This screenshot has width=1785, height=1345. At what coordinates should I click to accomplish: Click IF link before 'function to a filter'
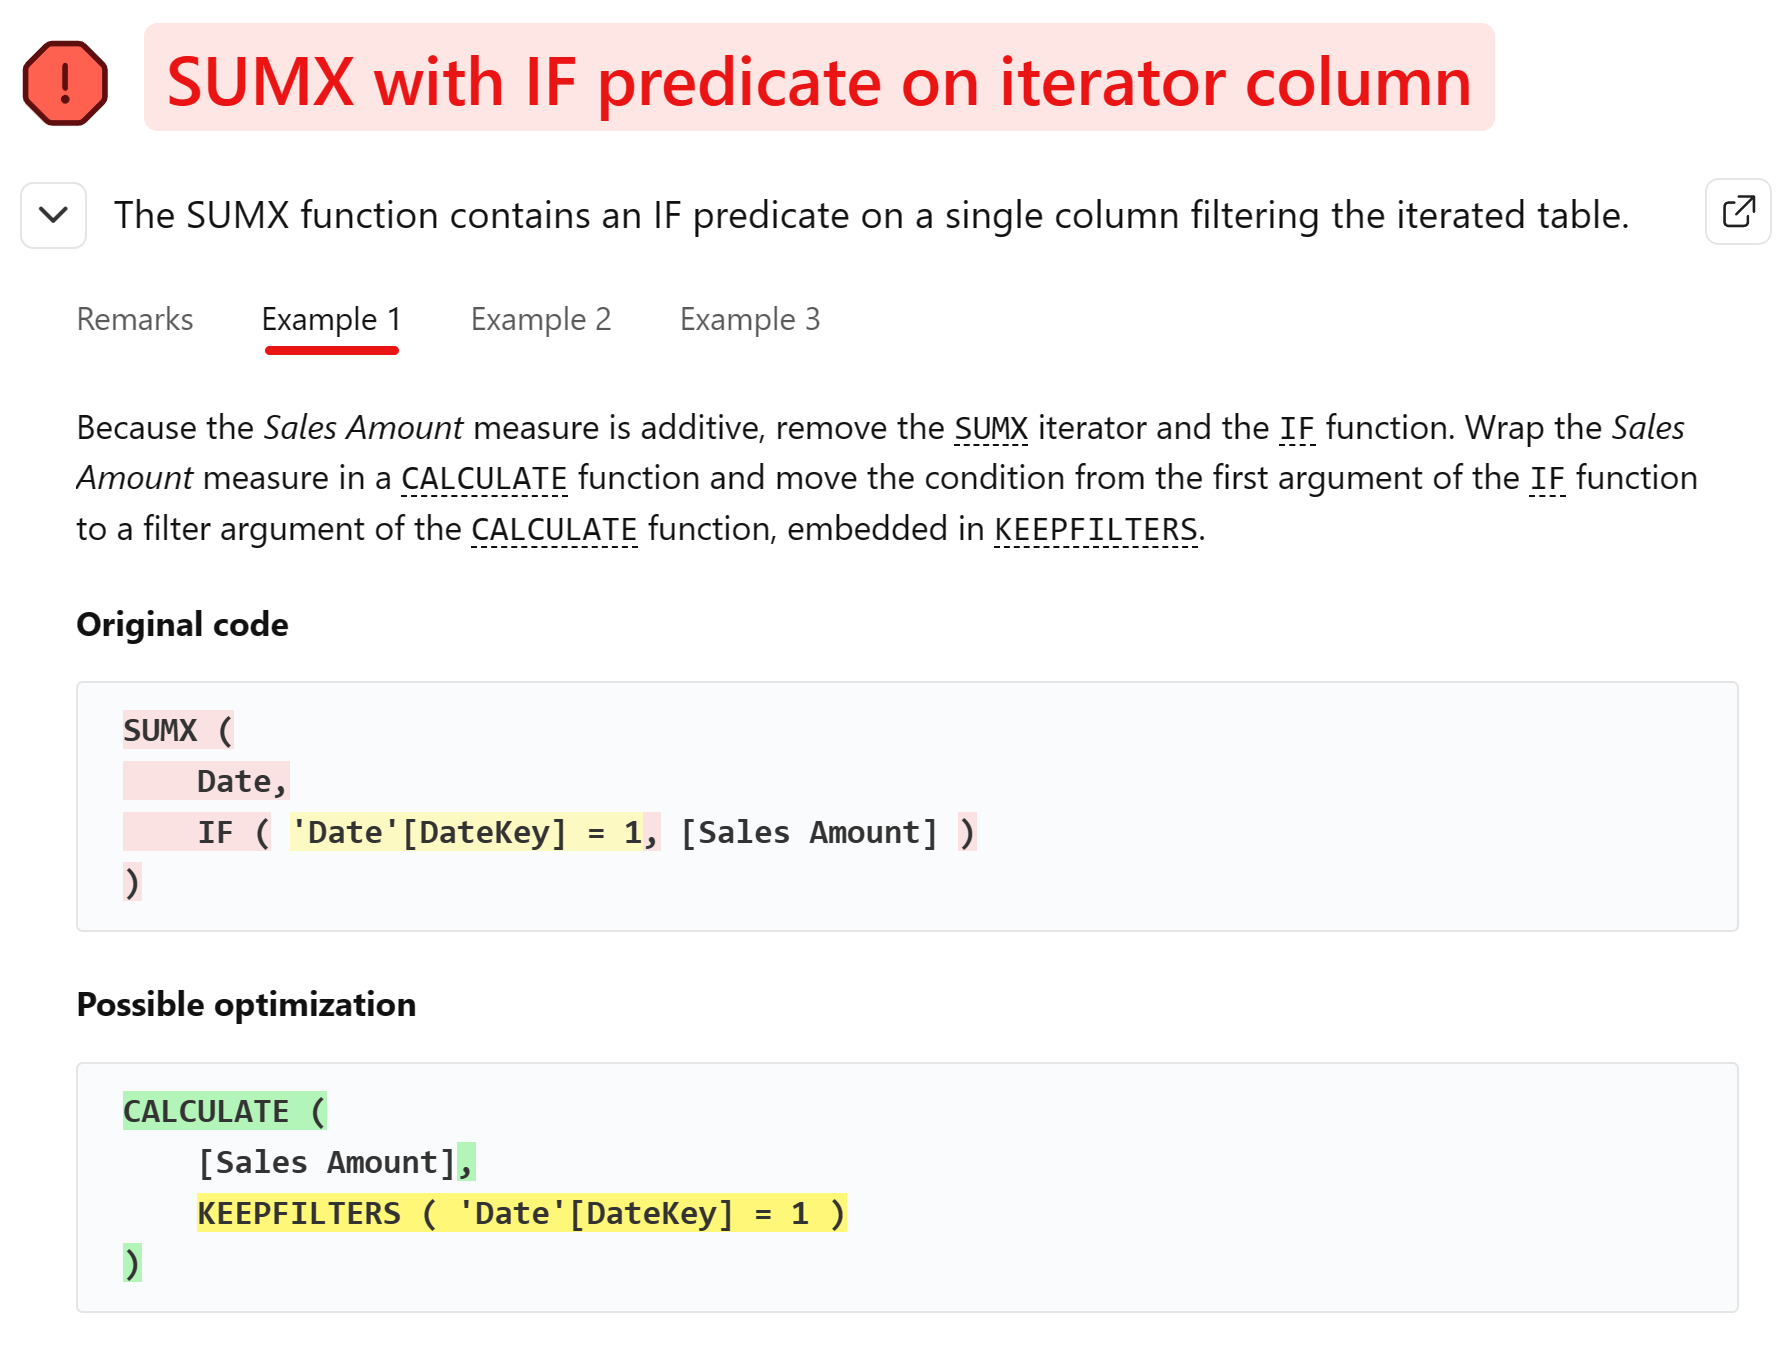coord(1547,478)
